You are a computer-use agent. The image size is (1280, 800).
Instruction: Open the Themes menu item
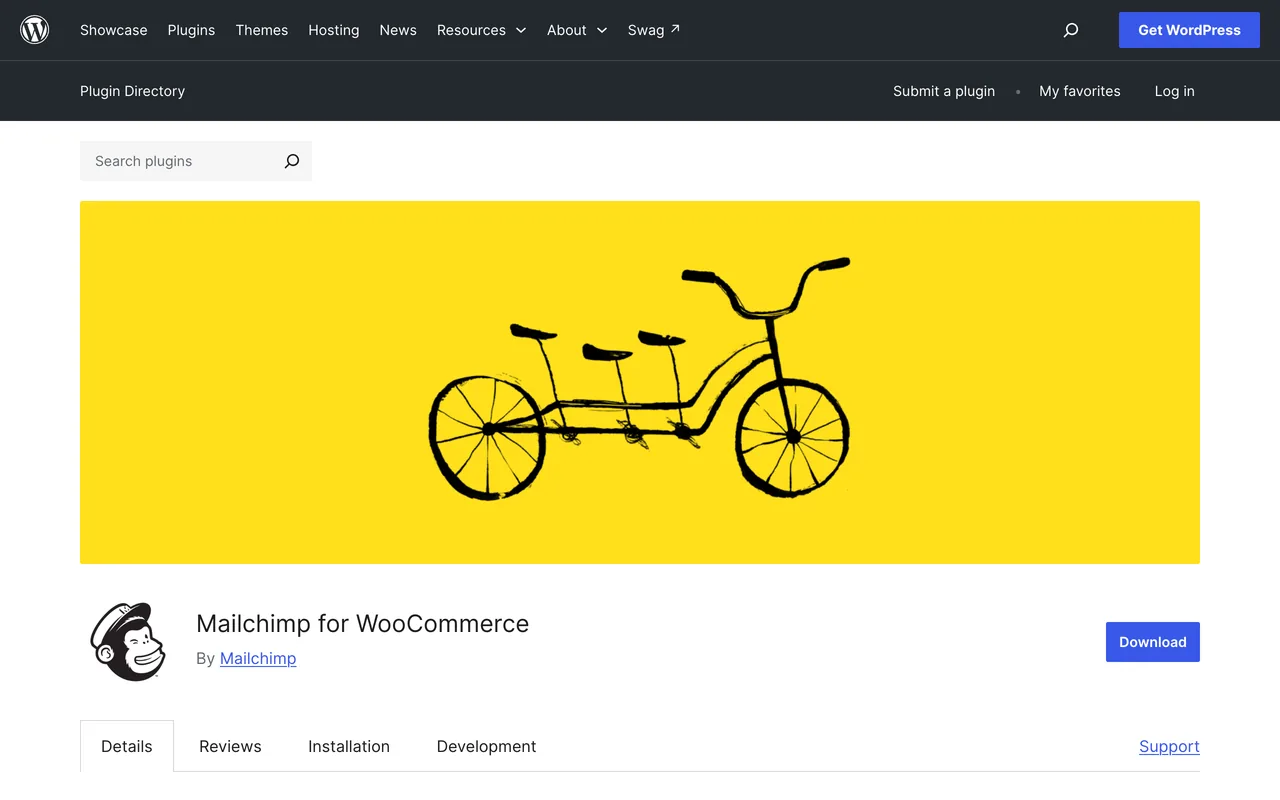[262, 30]
